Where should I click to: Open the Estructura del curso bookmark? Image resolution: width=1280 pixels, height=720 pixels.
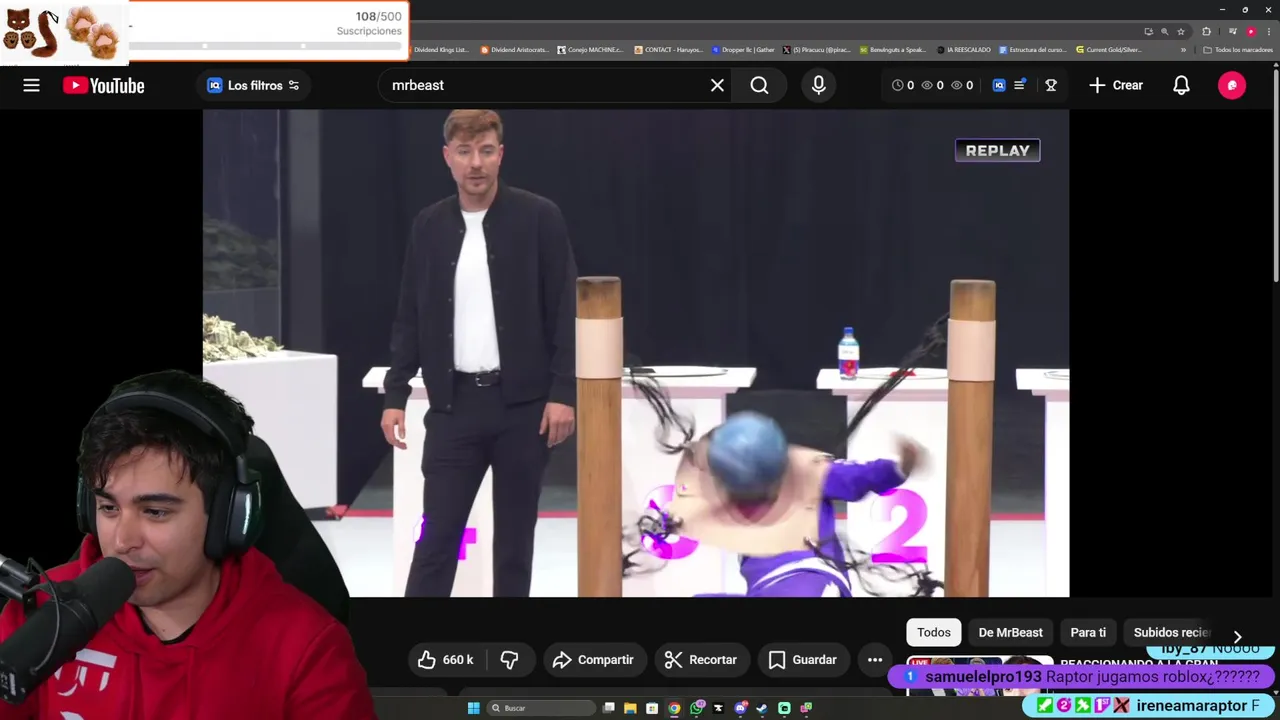point(1033,49)
